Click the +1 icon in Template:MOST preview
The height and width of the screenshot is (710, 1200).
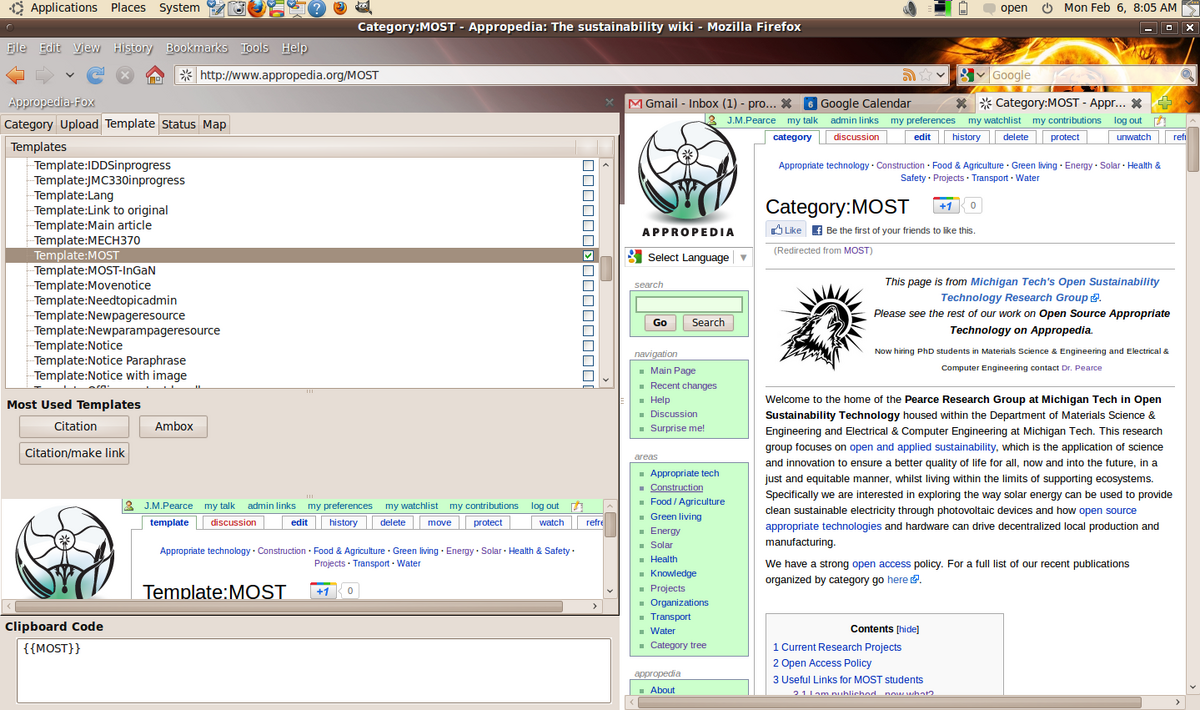coord(323,591)
